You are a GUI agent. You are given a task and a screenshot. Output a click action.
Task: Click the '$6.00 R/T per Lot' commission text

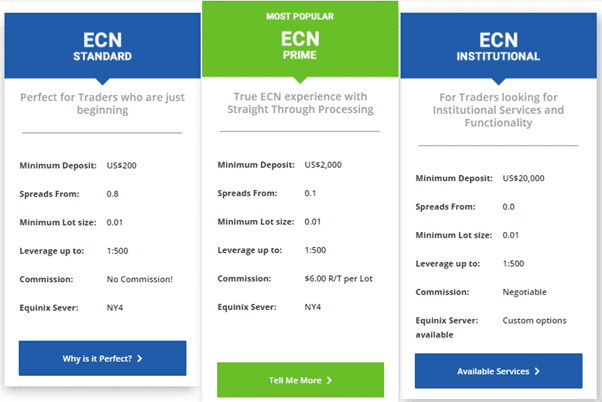click(x=338, y=278)
